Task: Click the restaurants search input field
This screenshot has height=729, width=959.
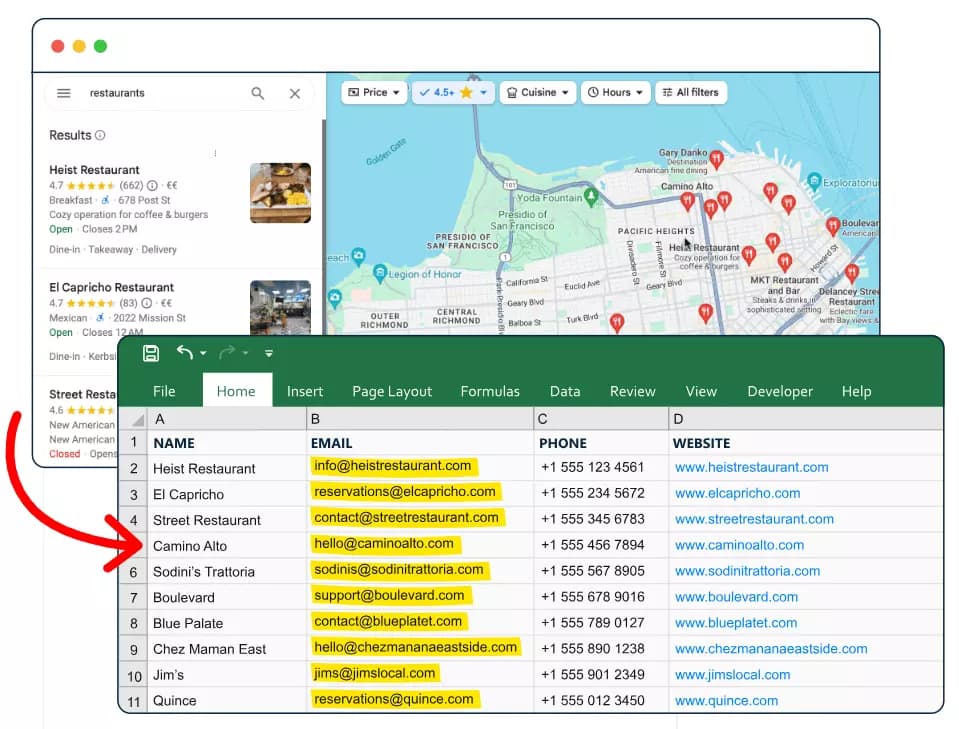Action: [150, 92]
